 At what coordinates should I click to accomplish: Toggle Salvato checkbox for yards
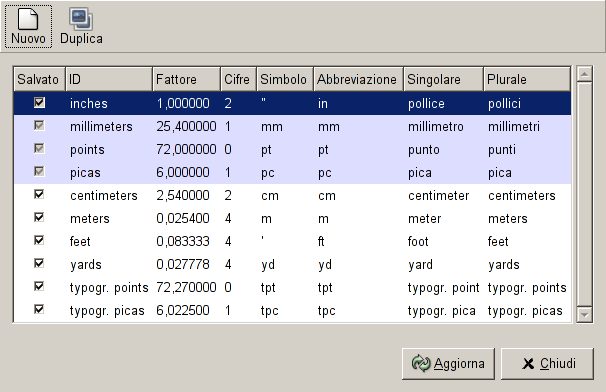39,263
